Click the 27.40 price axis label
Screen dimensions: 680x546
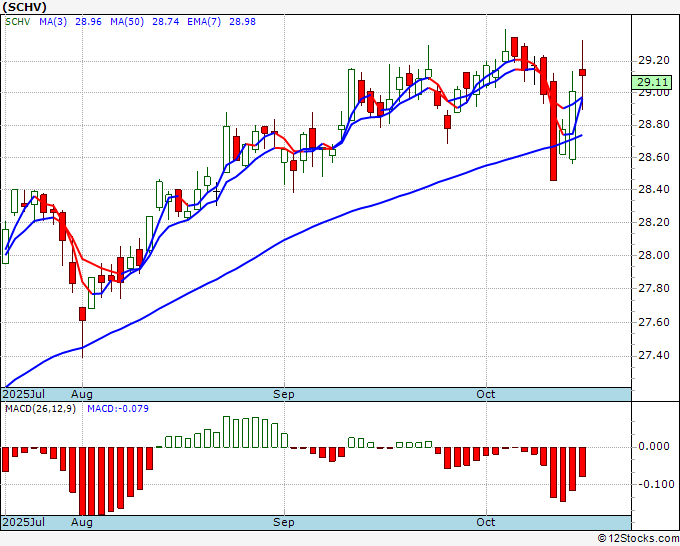click(x=654, y=356)
